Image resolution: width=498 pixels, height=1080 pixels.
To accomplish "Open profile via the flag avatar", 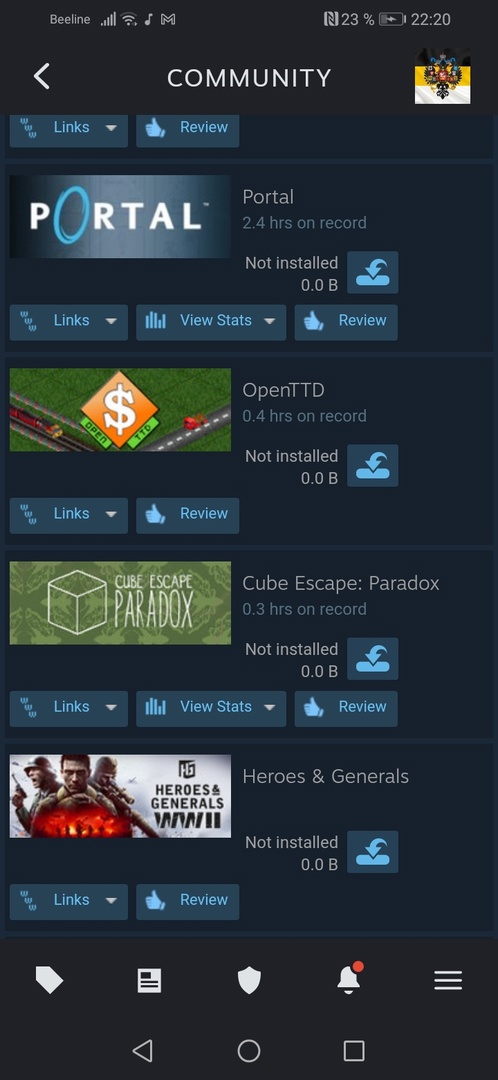I will point(442,76).
